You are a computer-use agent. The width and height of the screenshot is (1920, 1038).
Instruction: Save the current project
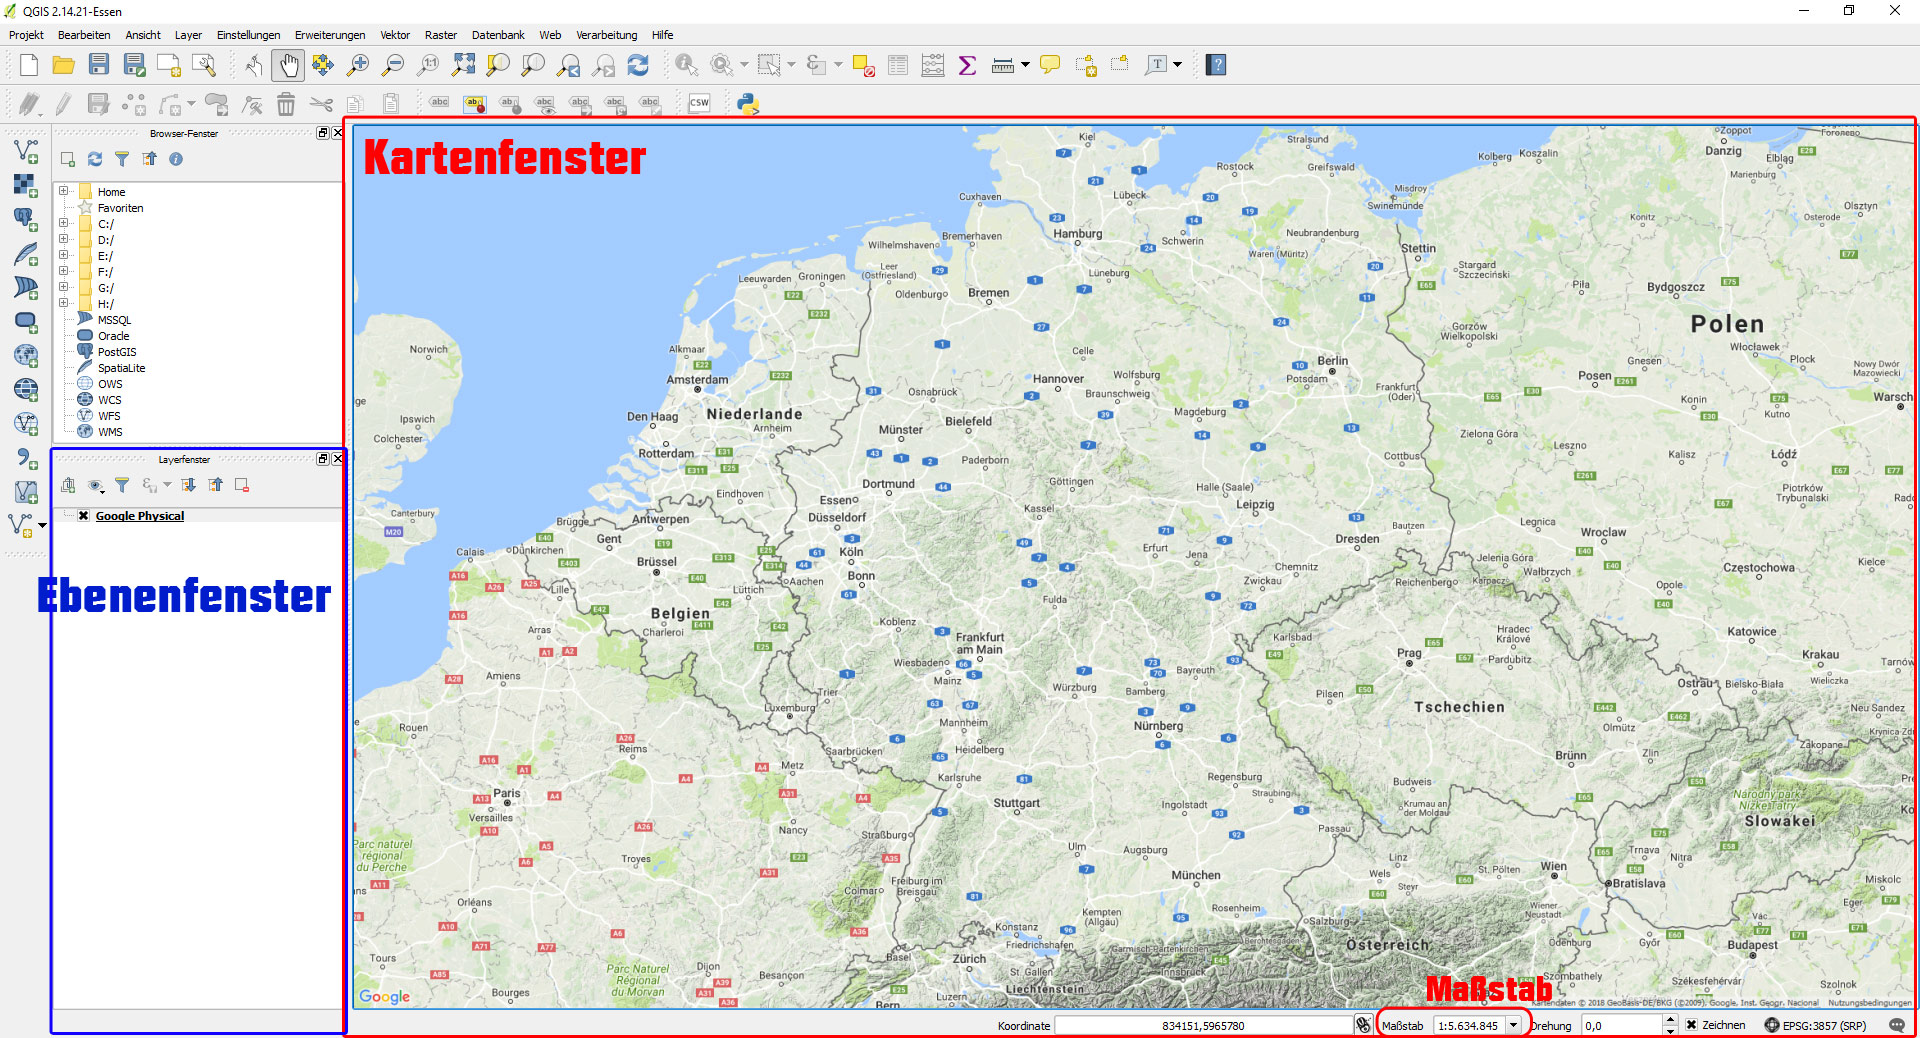(99, 65)
